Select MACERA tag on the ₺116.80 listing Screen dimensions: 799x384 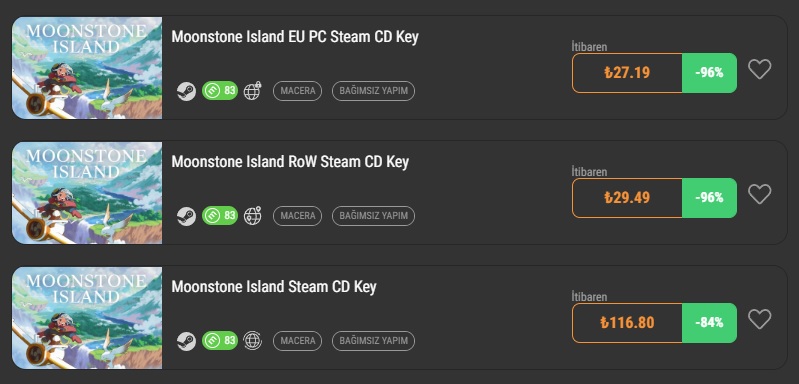click(298, 341)
